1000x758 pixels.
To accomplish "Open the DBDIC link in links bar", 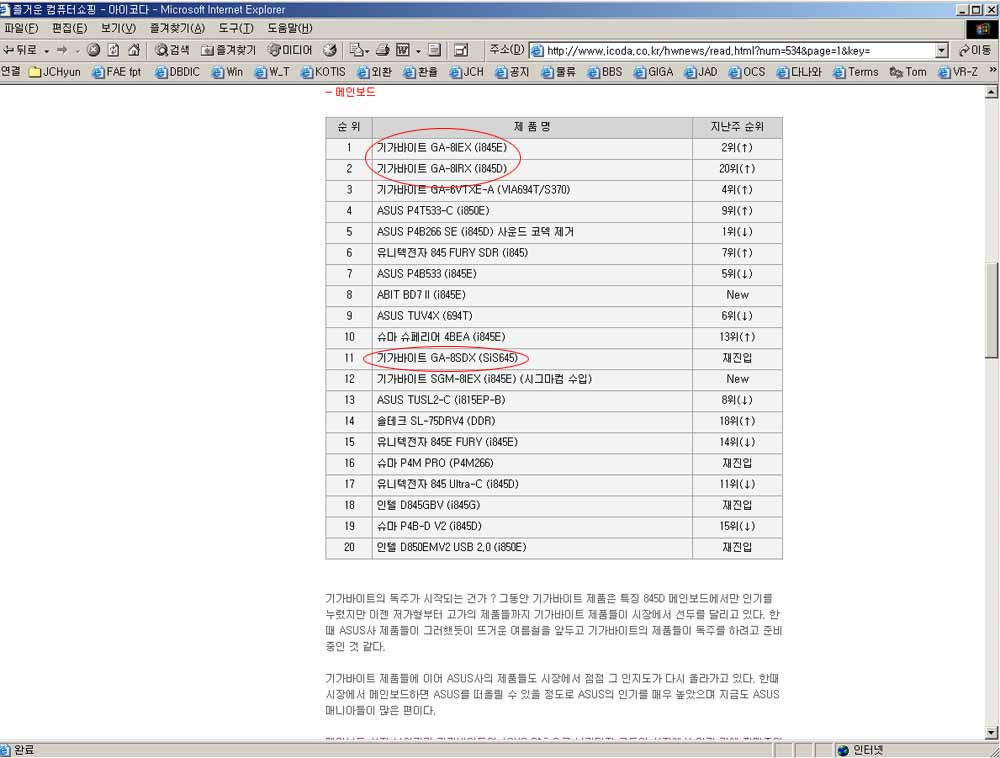I will pyautogui.click(x=177, y=72).
